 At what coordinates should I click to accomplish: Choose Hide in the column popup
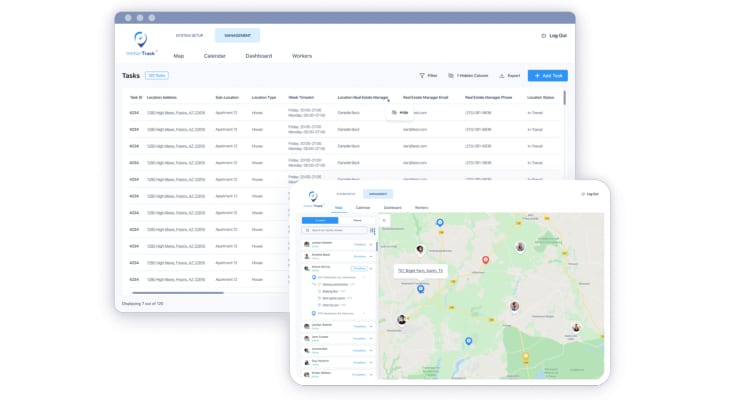tap(400, 113)
